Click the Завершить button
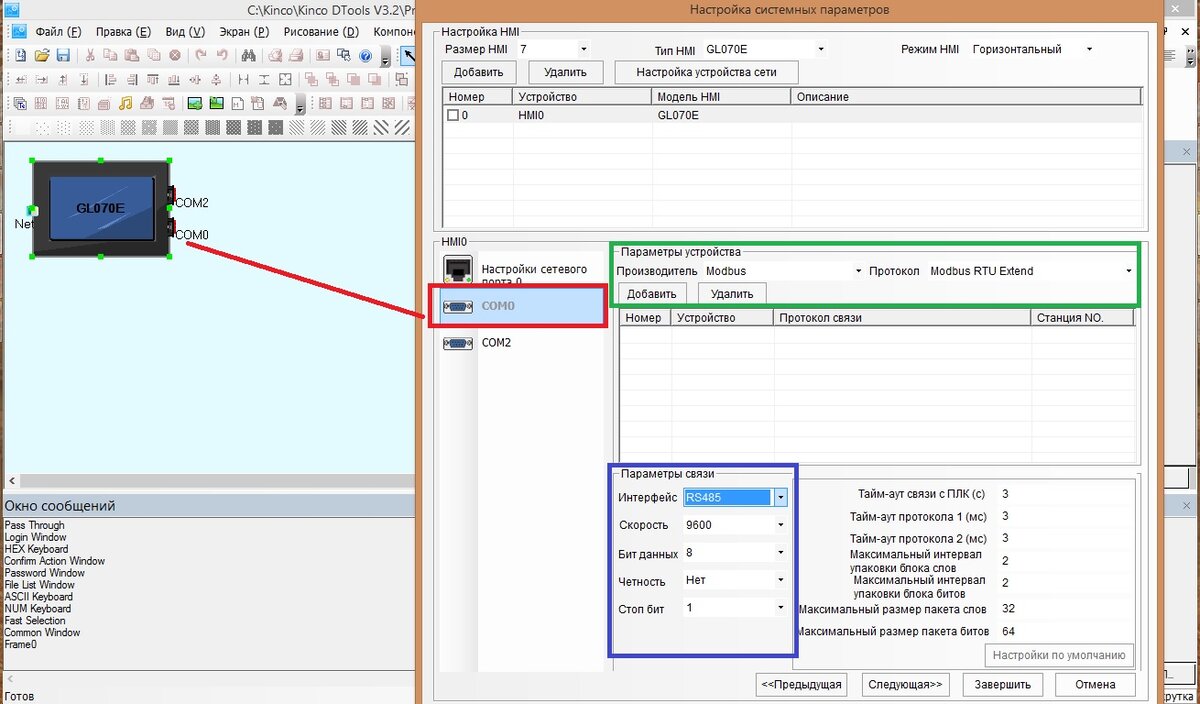The height and width of the screenshot is (704, 1200). [x=1003, y=685]
